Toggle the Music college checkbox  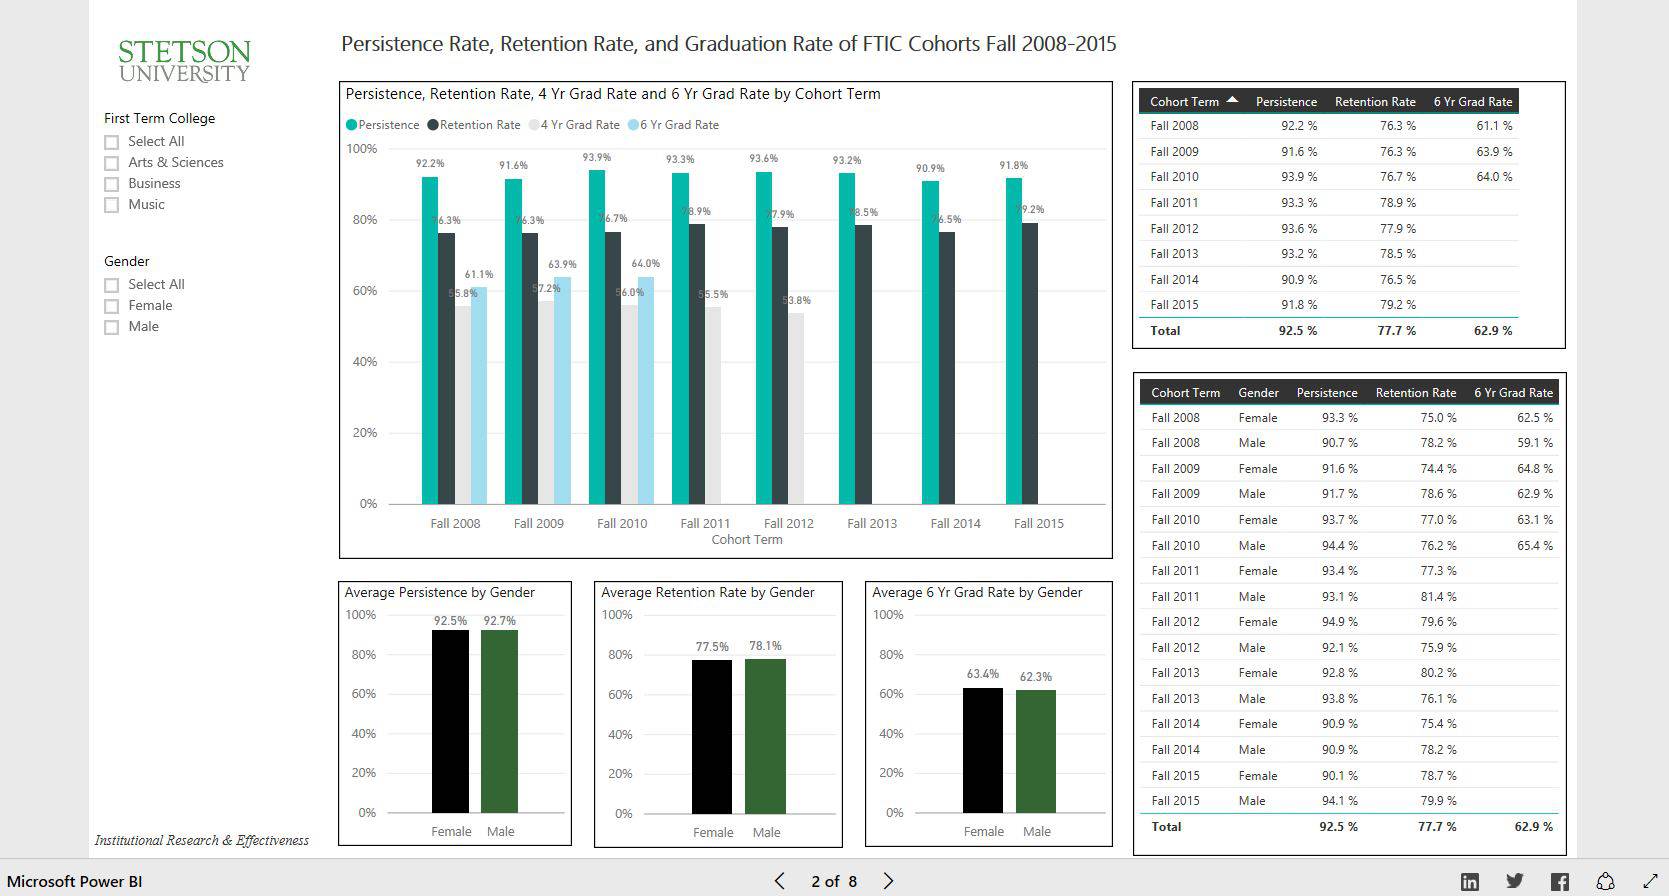click(112, 205)
